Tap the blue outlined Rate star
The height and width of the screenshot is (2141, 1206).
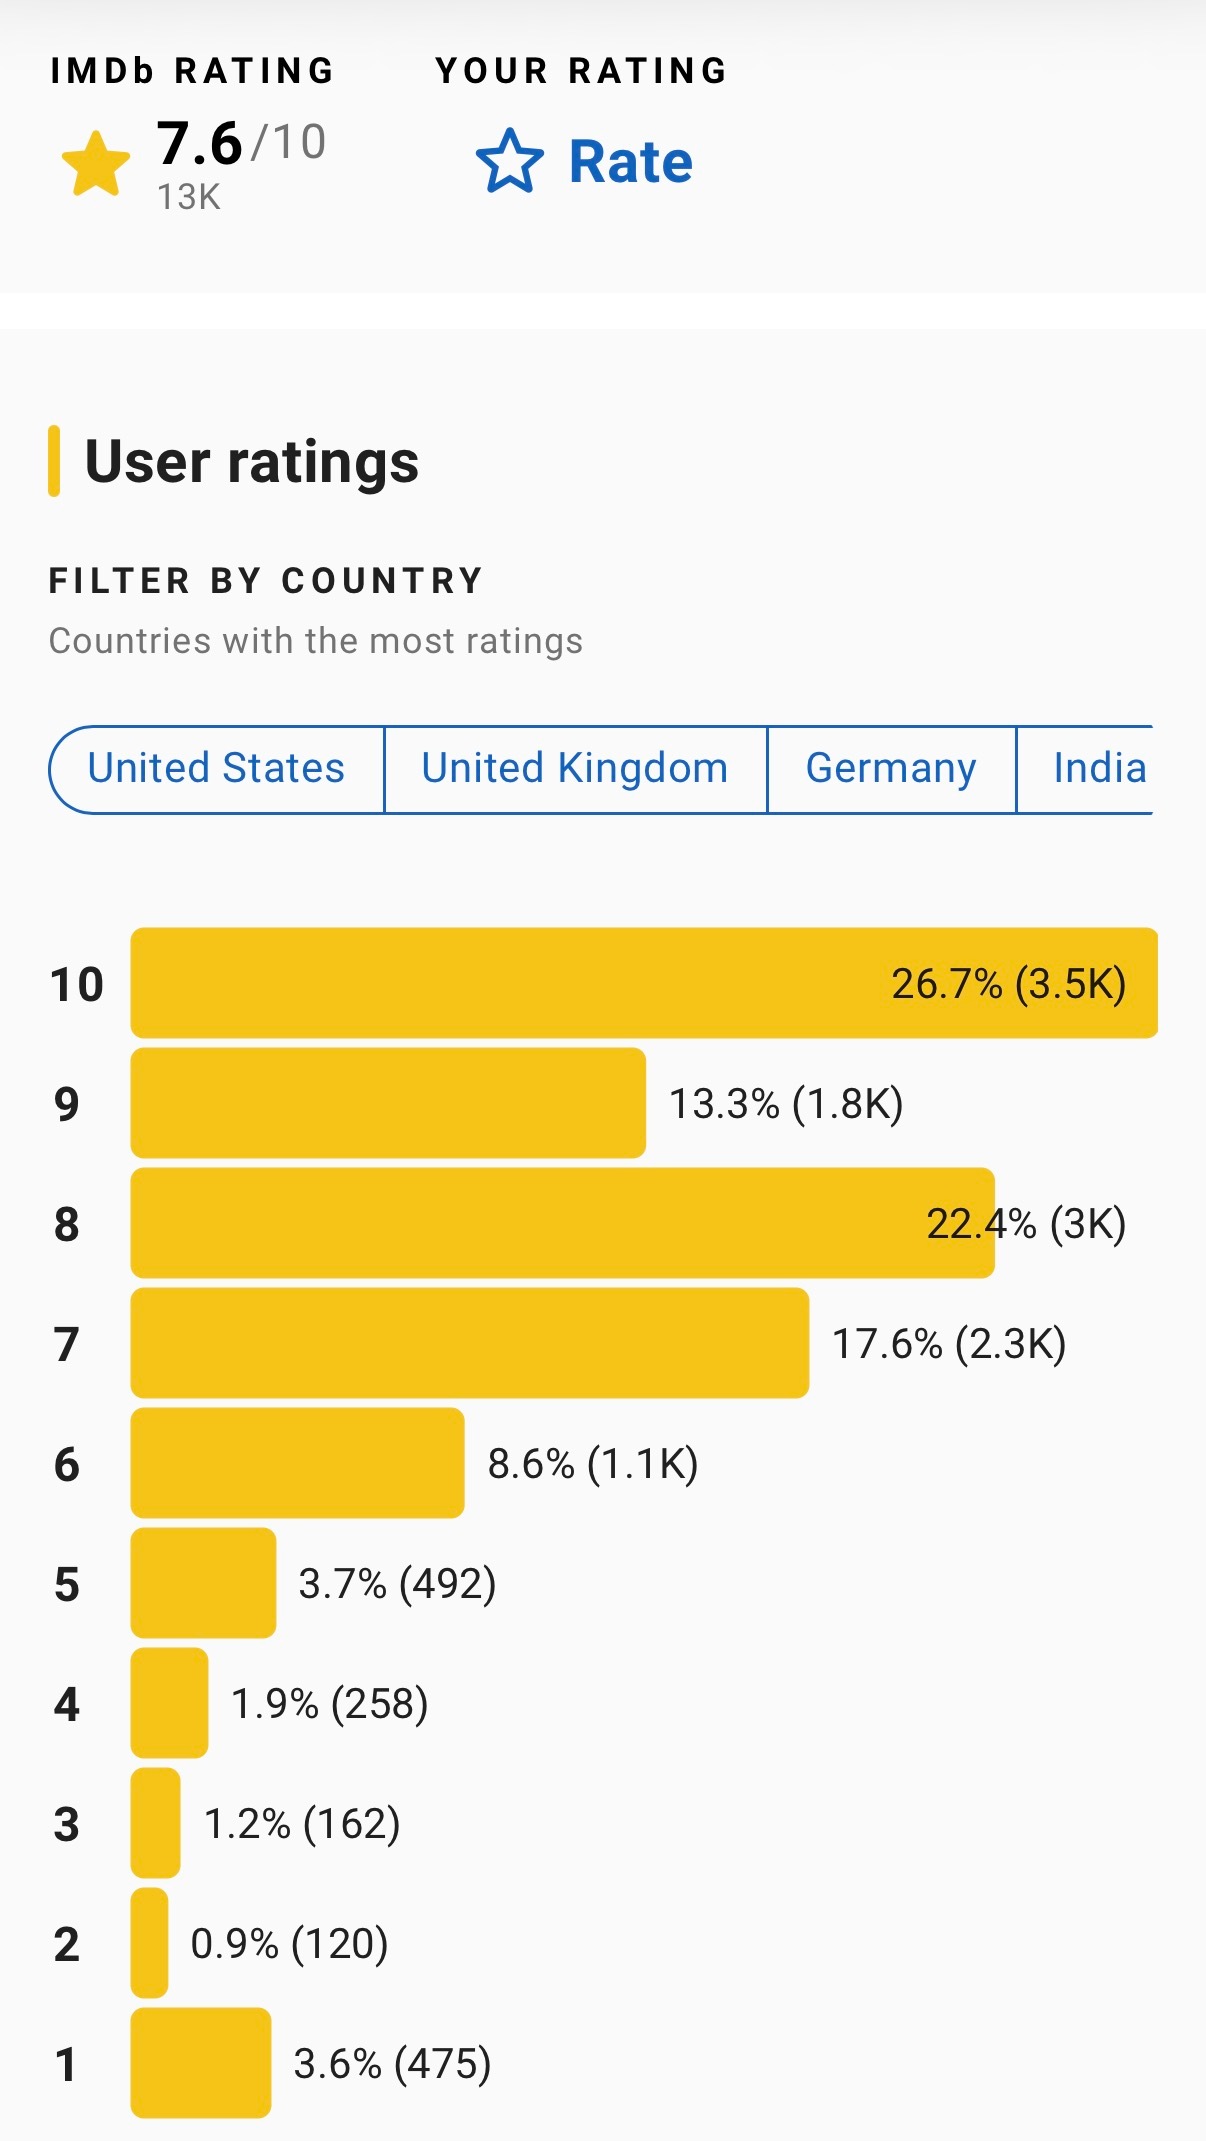pyautogui.click(x=510, y=162)
